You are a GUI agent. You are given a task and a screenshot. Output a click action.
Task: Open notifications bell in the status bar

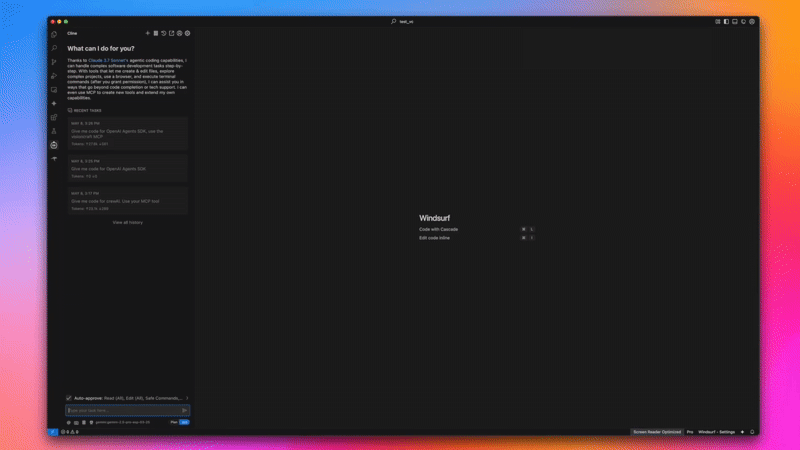[x=752, y=432]
